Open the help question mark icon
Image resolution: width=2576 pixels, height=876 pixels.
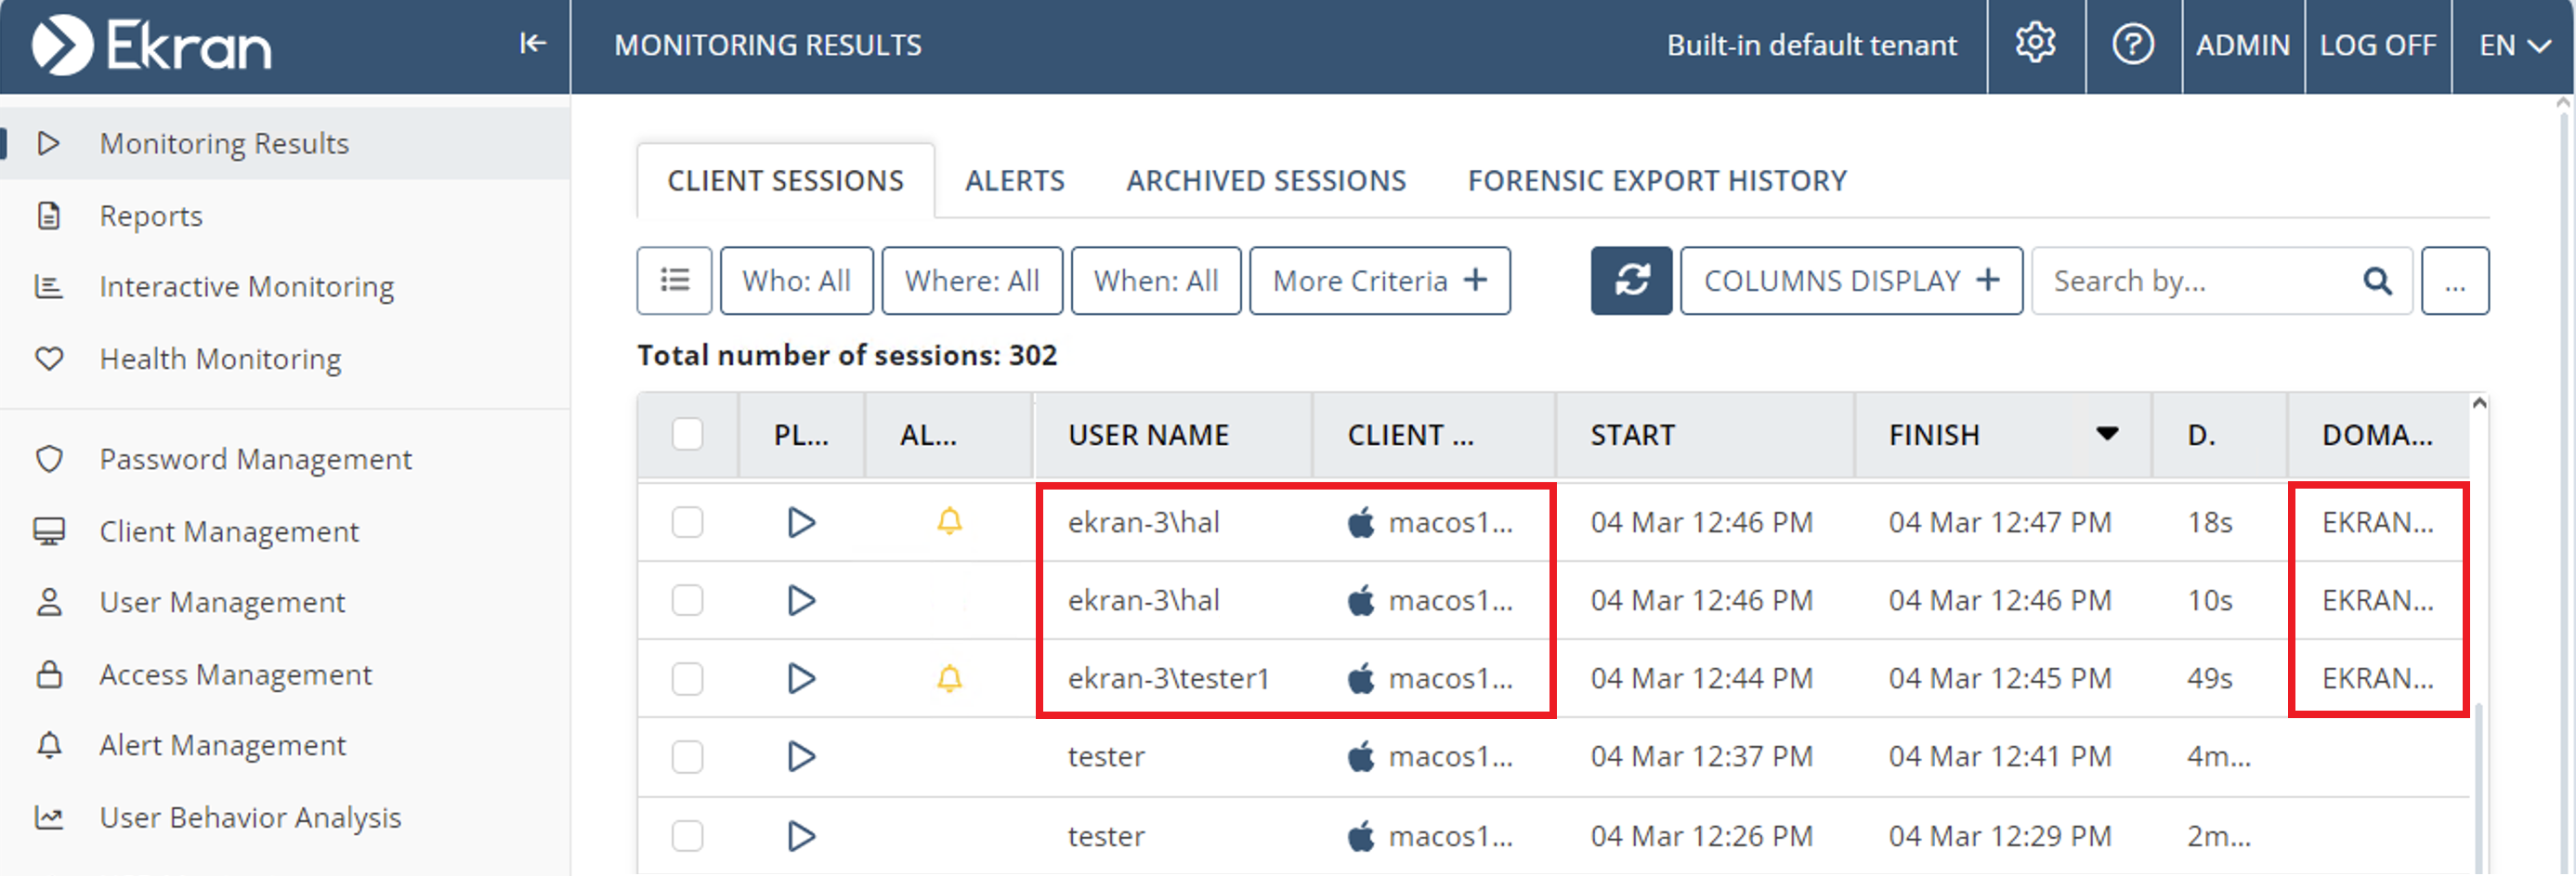pos(2132,44)
